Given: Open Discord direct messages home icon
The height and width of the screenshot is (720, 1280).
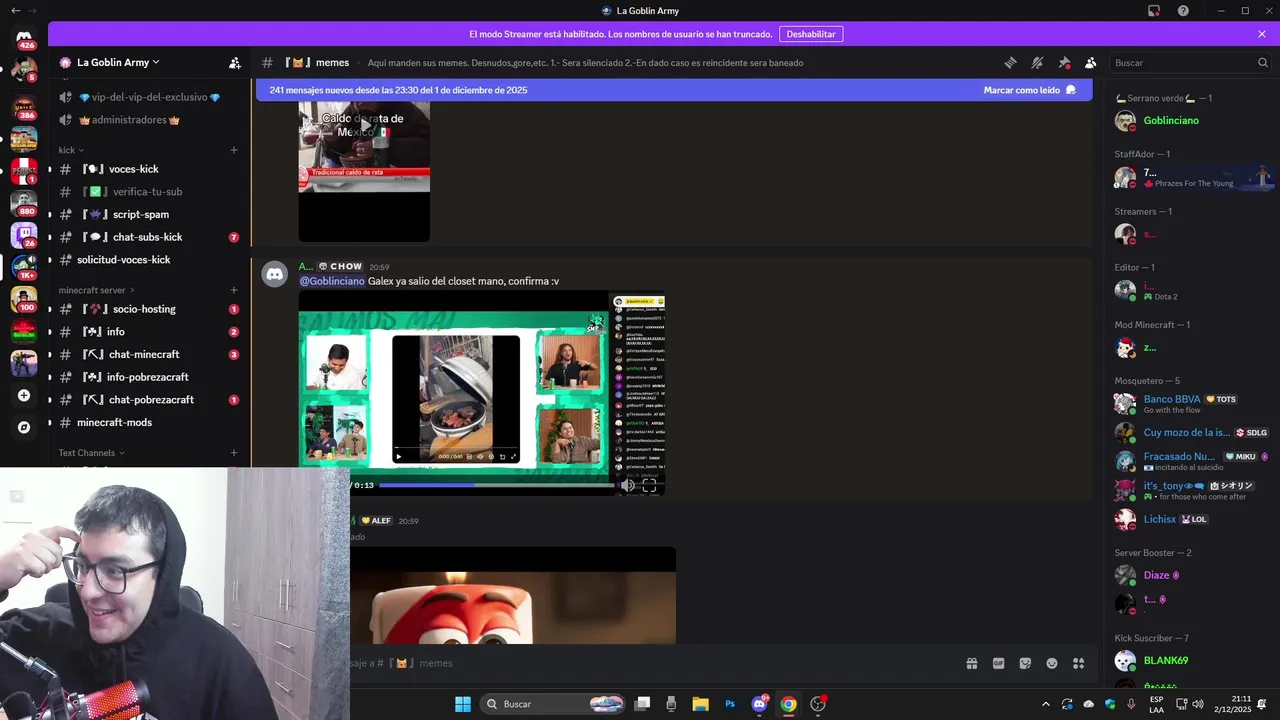Looking at the screenshot, I should pyautogui.click(x=24, y=38).
